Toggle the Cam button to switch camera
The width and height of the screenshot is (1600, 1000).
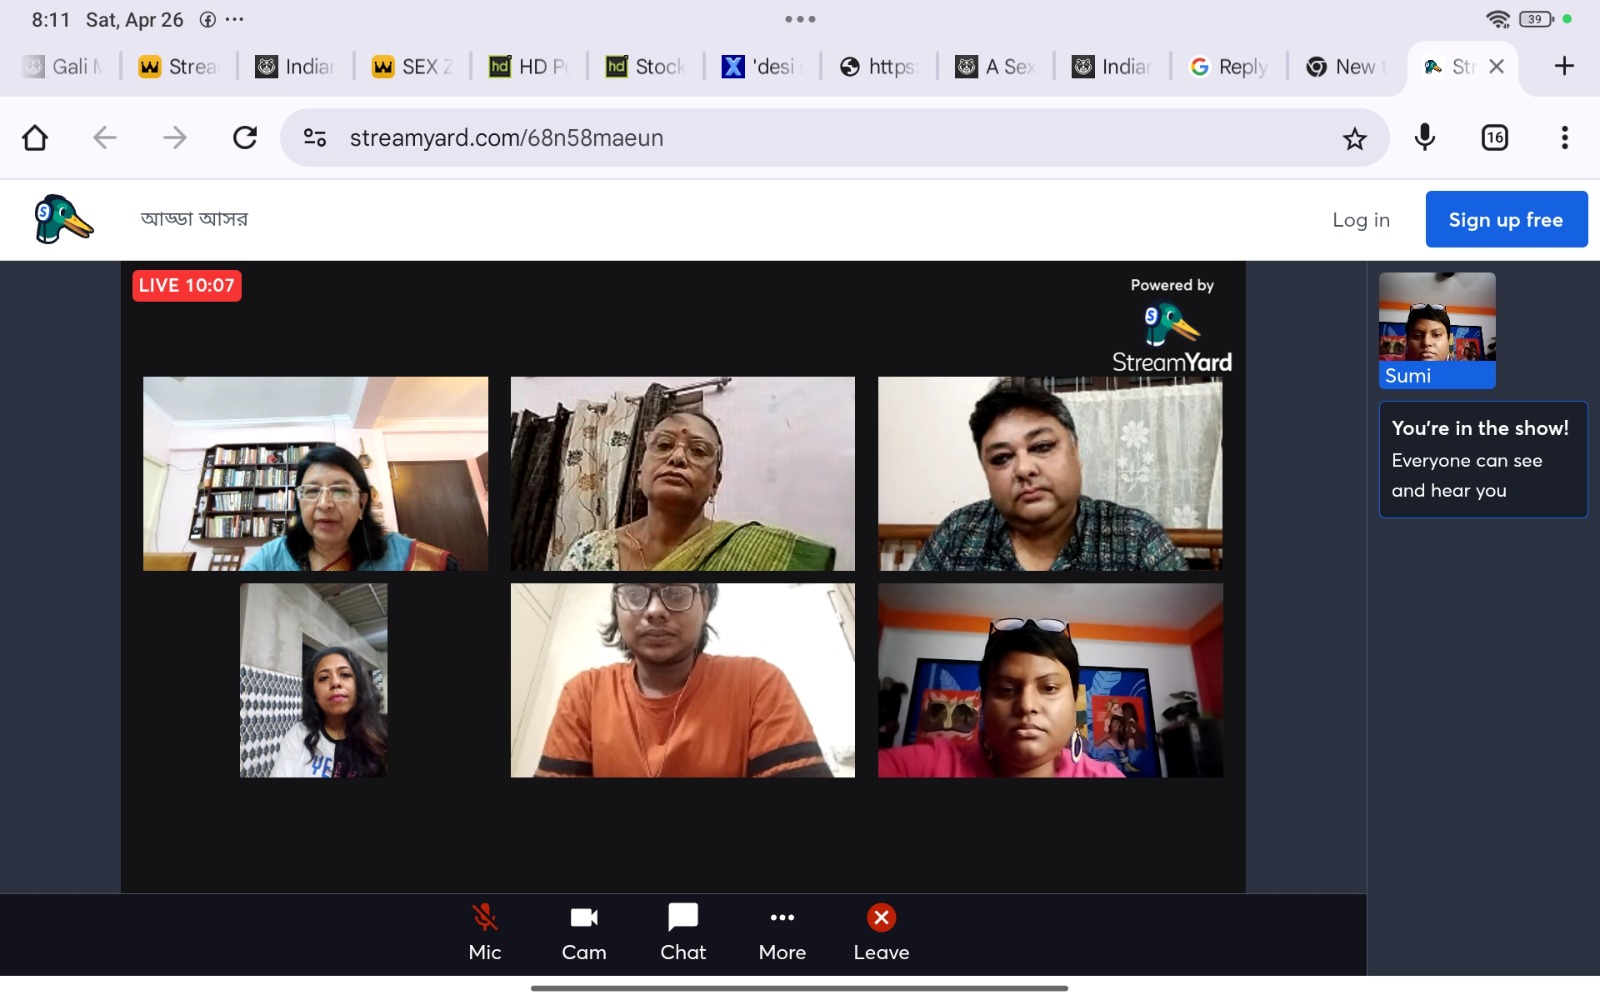[584, 932]
